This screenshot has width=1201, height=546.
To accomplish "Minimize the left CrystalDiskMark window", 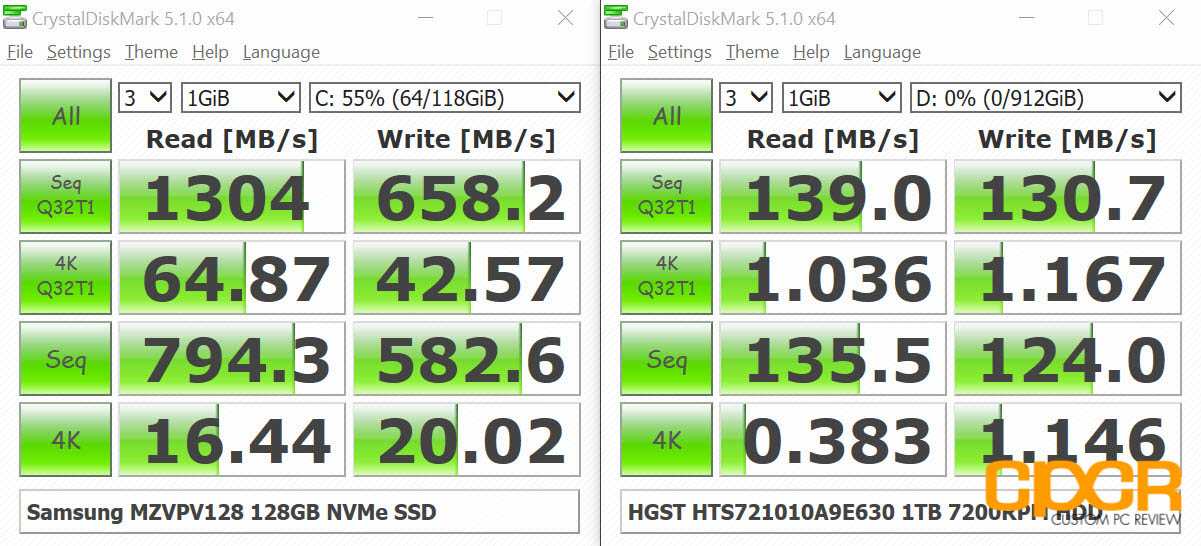I will tap(425, 18).
